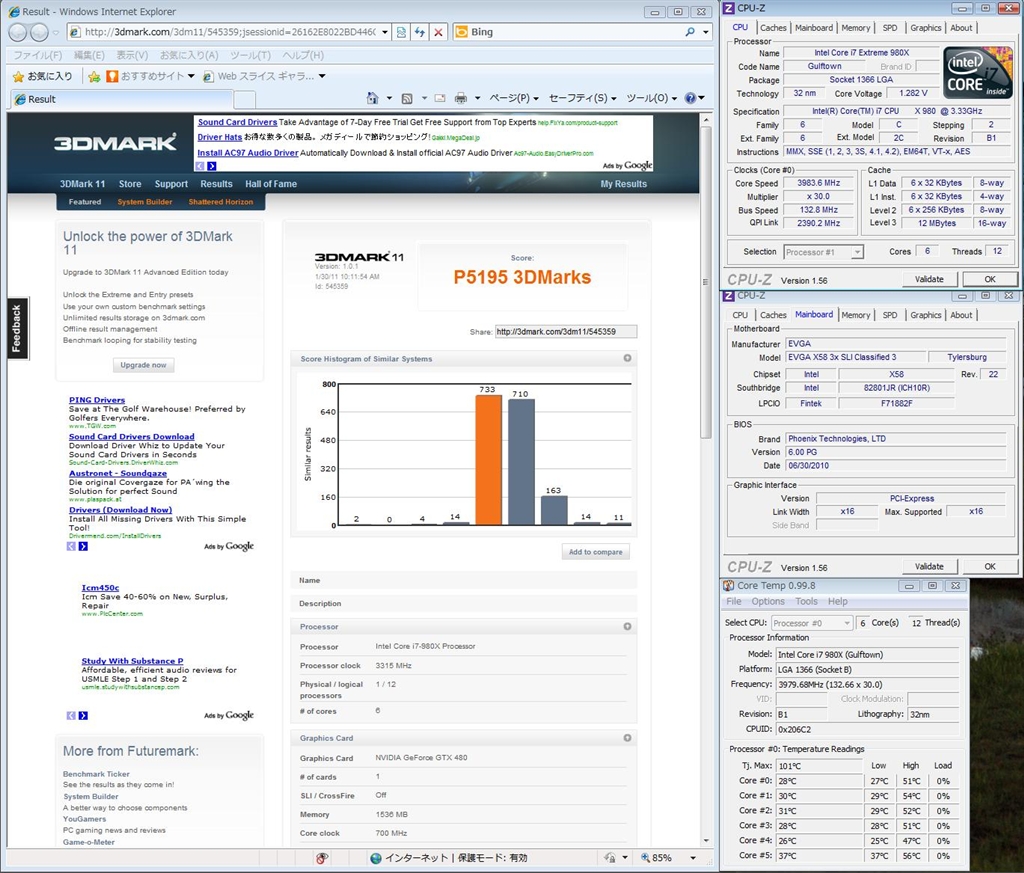Click the Score Histogram round expander icon

pyautogui.click(x=627, y=358)
